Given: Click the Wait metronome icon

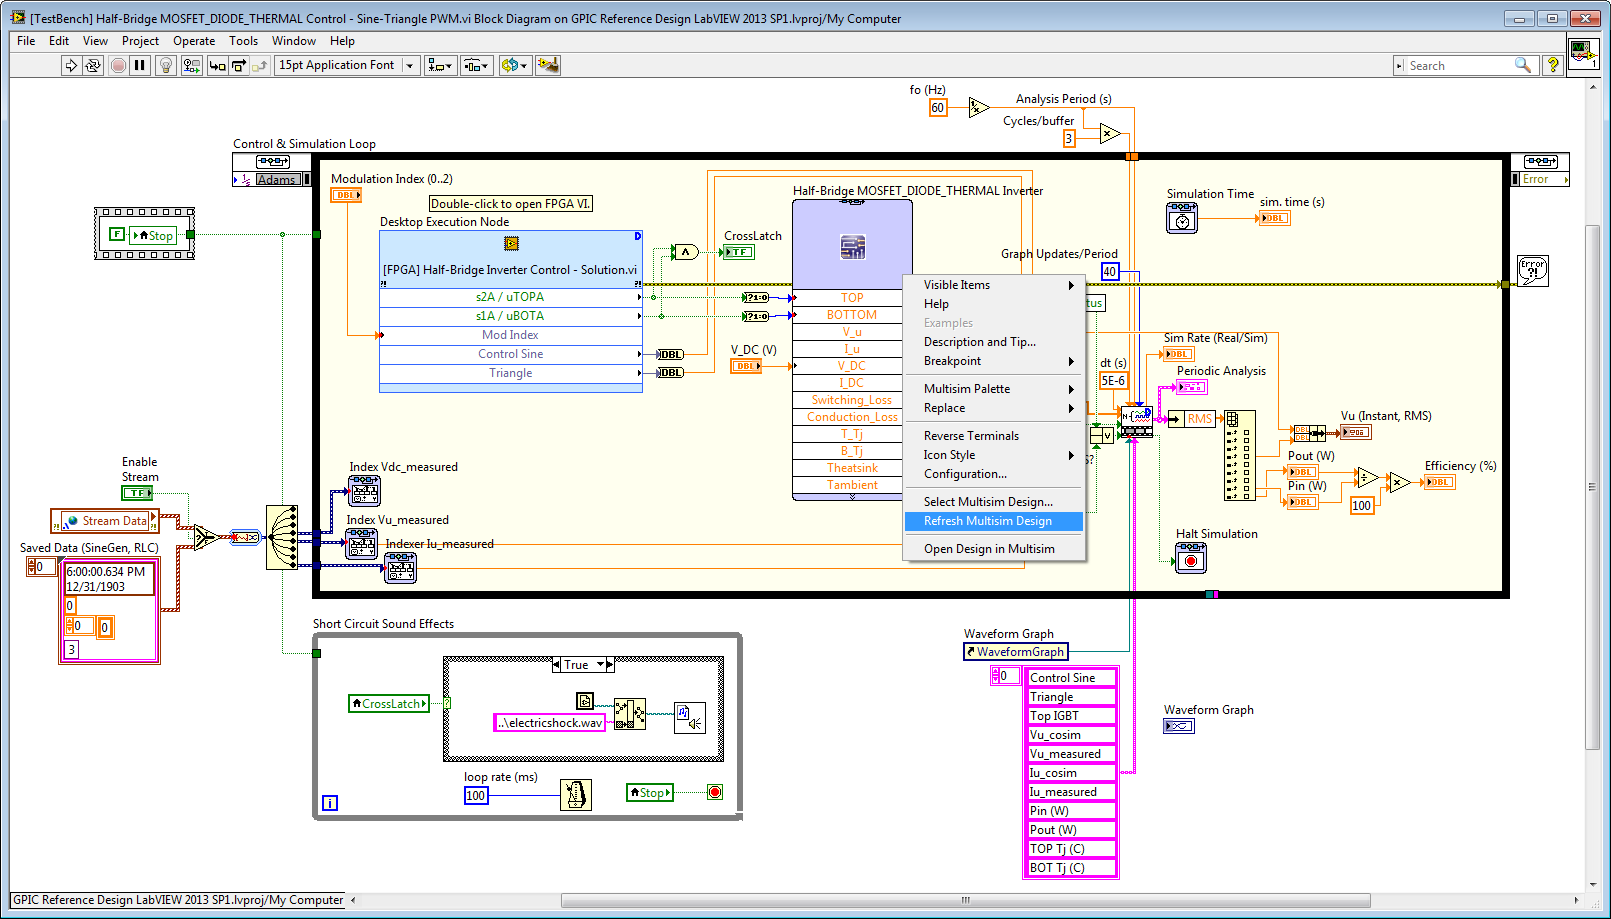Looking at the screenshot, I should tap(576, 795).
